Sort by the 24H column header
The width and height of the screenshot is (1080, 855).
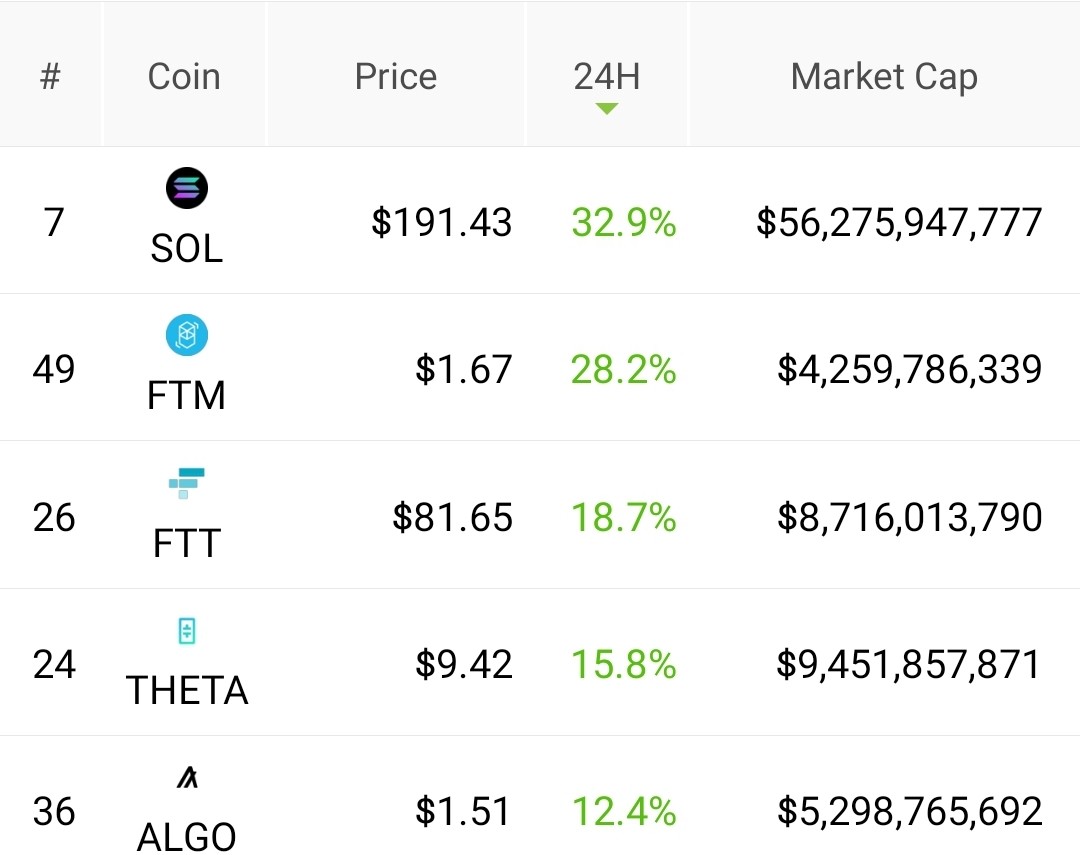point(607,76)
